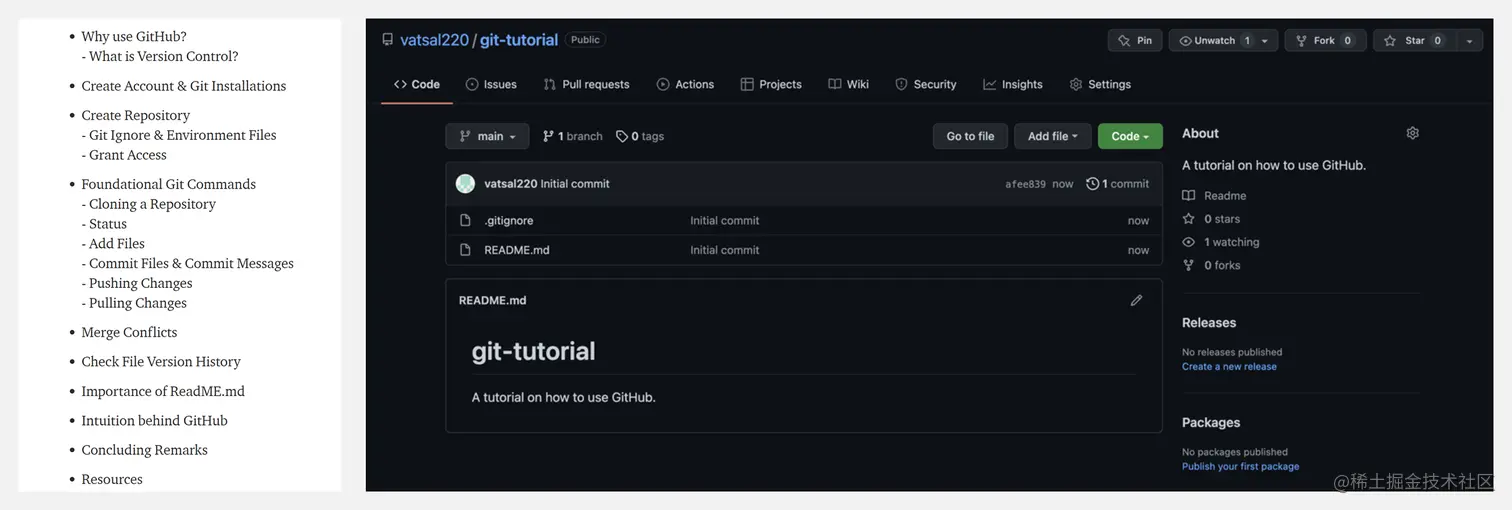Image resolution: width=1512 pixels, height=510 pixels.
Task: Click the Releases heading
Action: click(x=1209, y=323)
